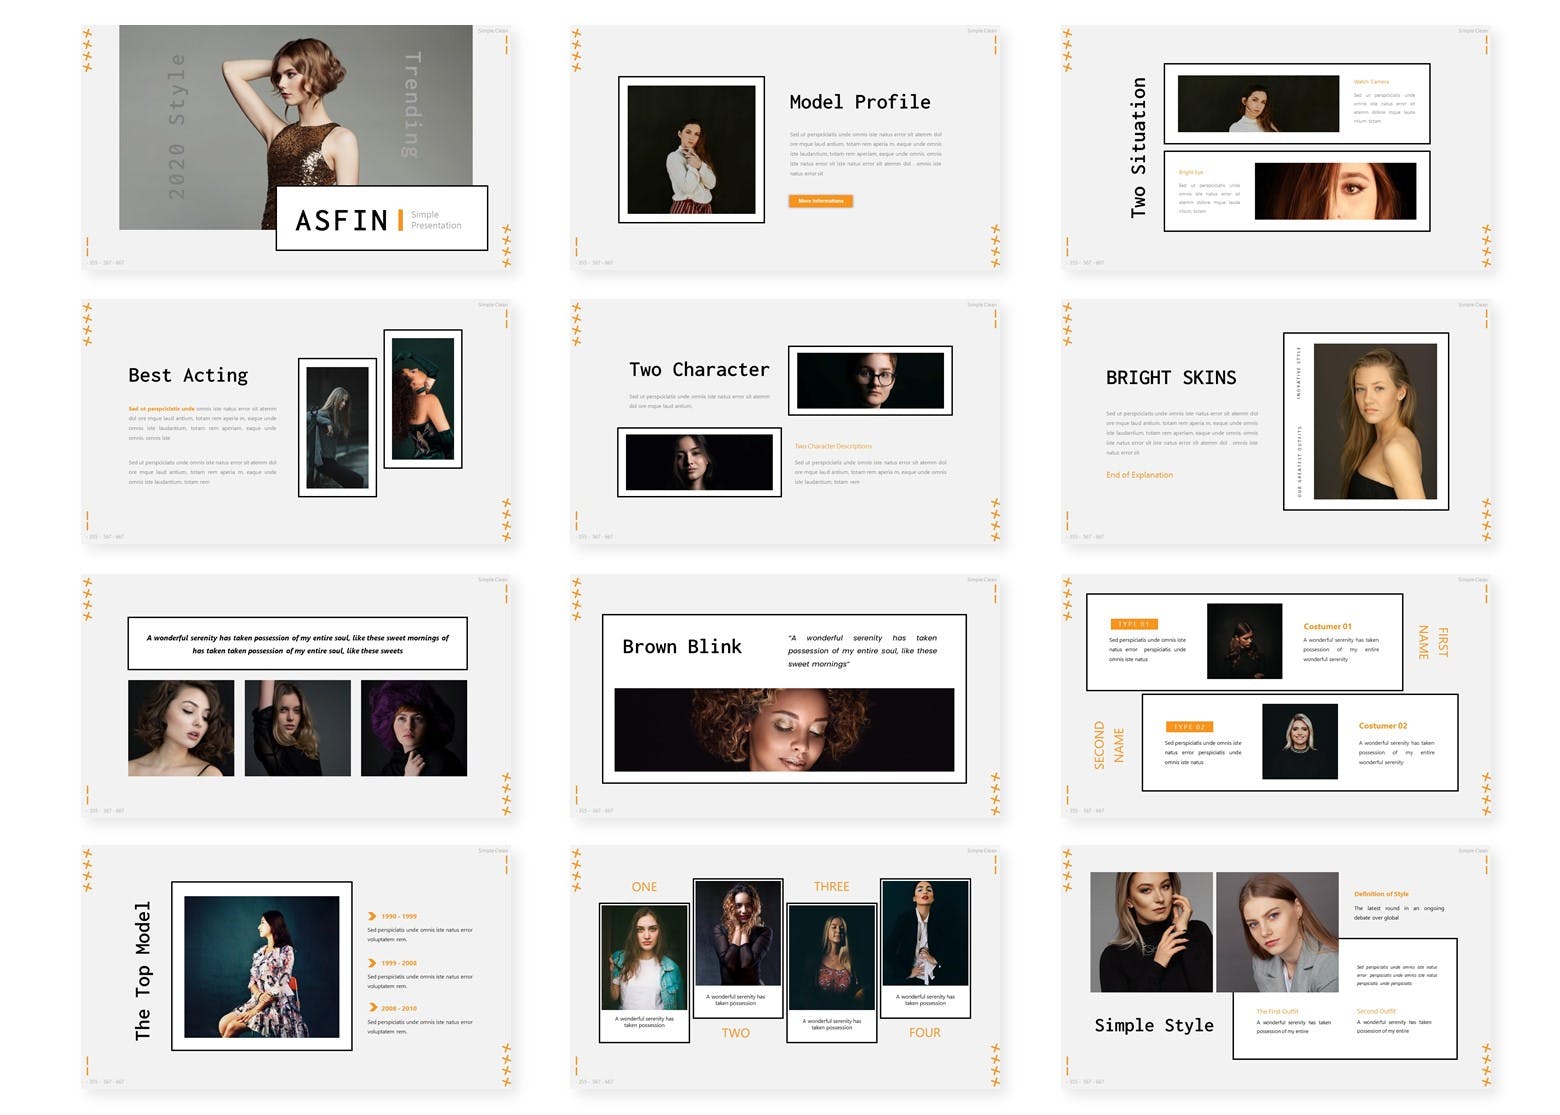The width and height of the screenshot is (1560, 1115).
Task: Click the Costumer 01 heading
Action: click(1327, 626)
